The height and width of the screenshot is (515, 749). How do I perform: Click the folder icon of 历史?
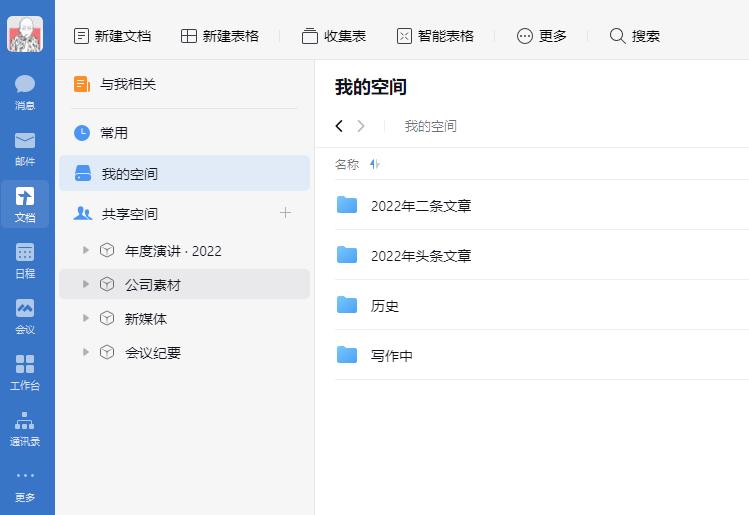347,304
